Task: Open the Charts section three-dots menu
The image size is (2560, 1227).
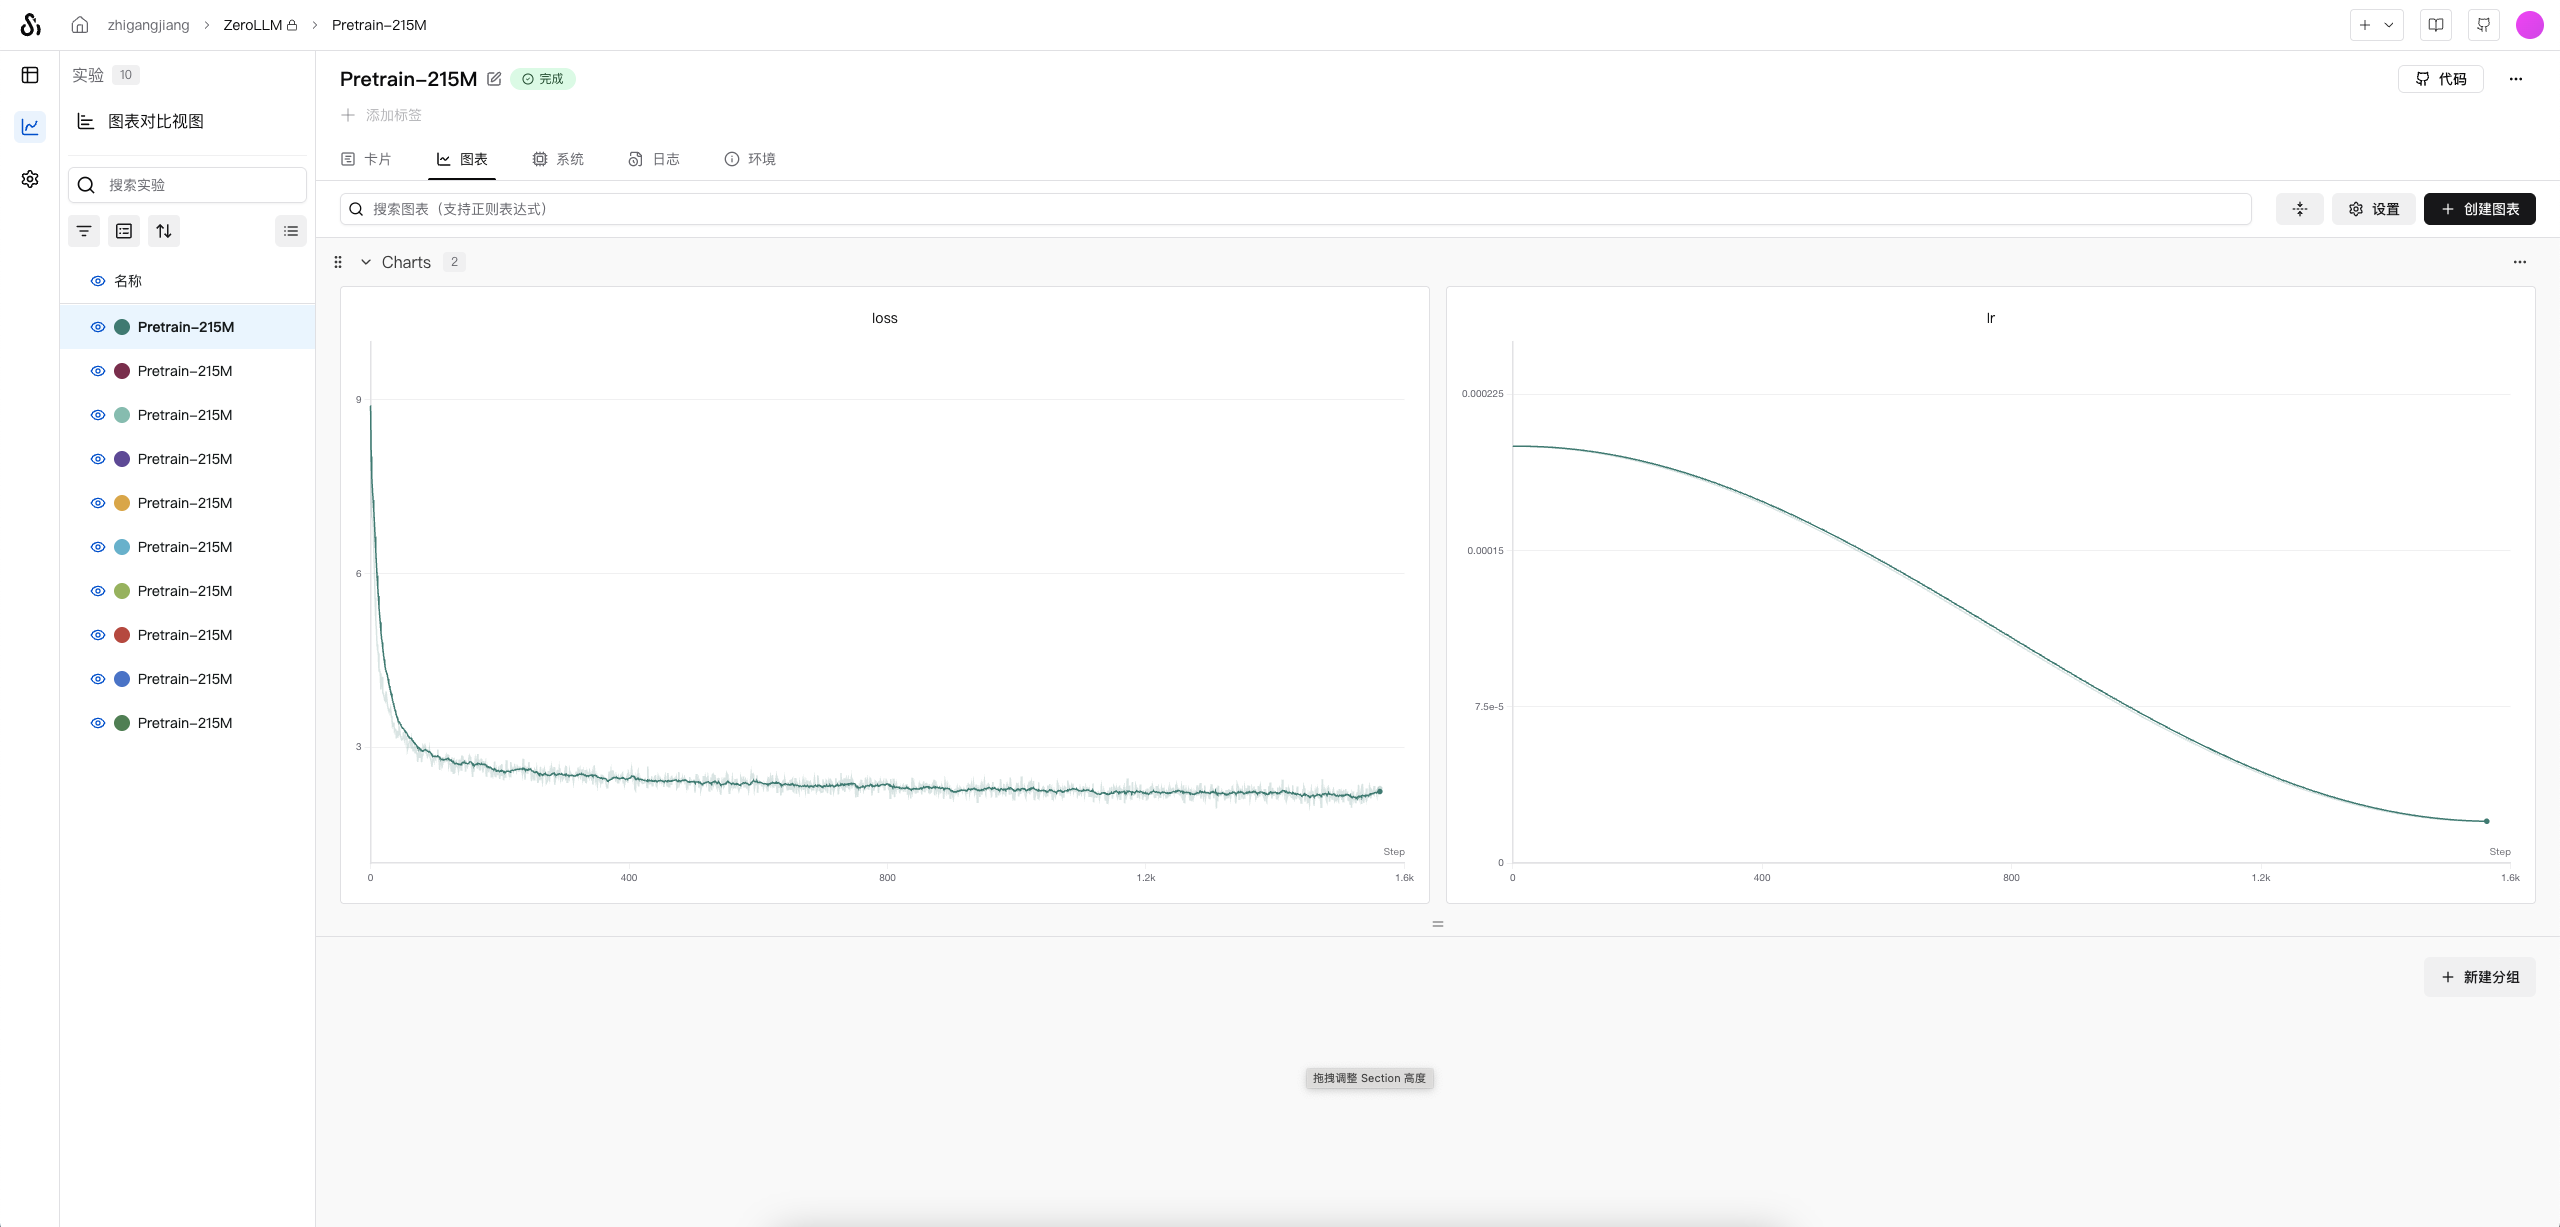Action: (2519, 262)
